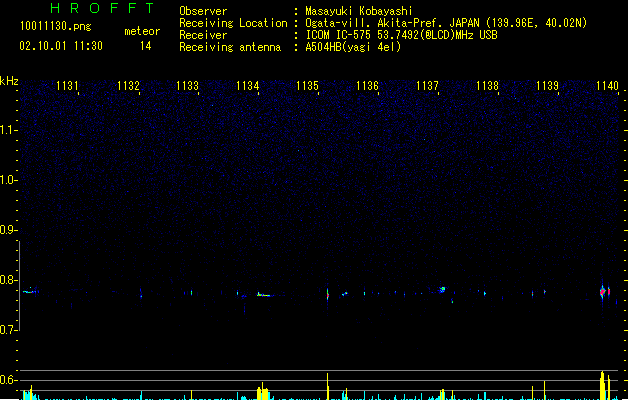Select the filename 10011130.png
629x400 pixels.
(56, 26)
